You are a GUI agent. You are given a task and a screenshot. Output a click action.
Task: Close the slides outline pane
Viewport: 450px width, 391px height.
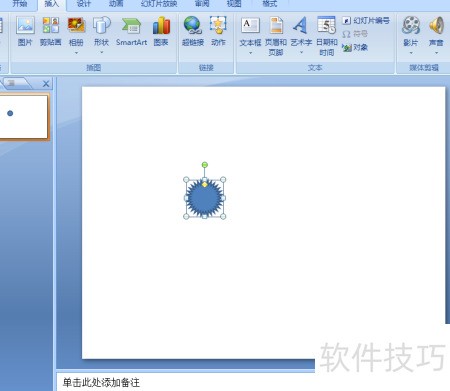click(46, 84)
